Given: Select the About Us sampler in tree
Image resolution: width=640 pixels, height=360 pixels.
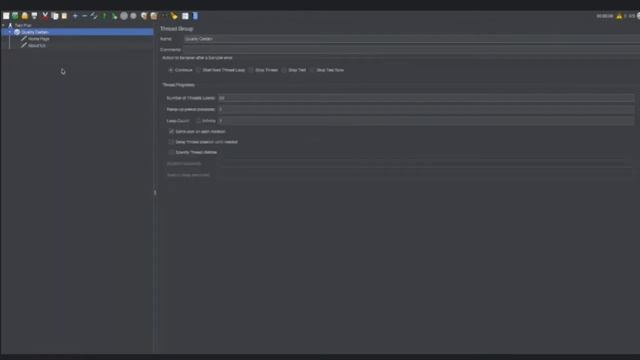Looking at the screenshot, I should [x=37, y=46].
